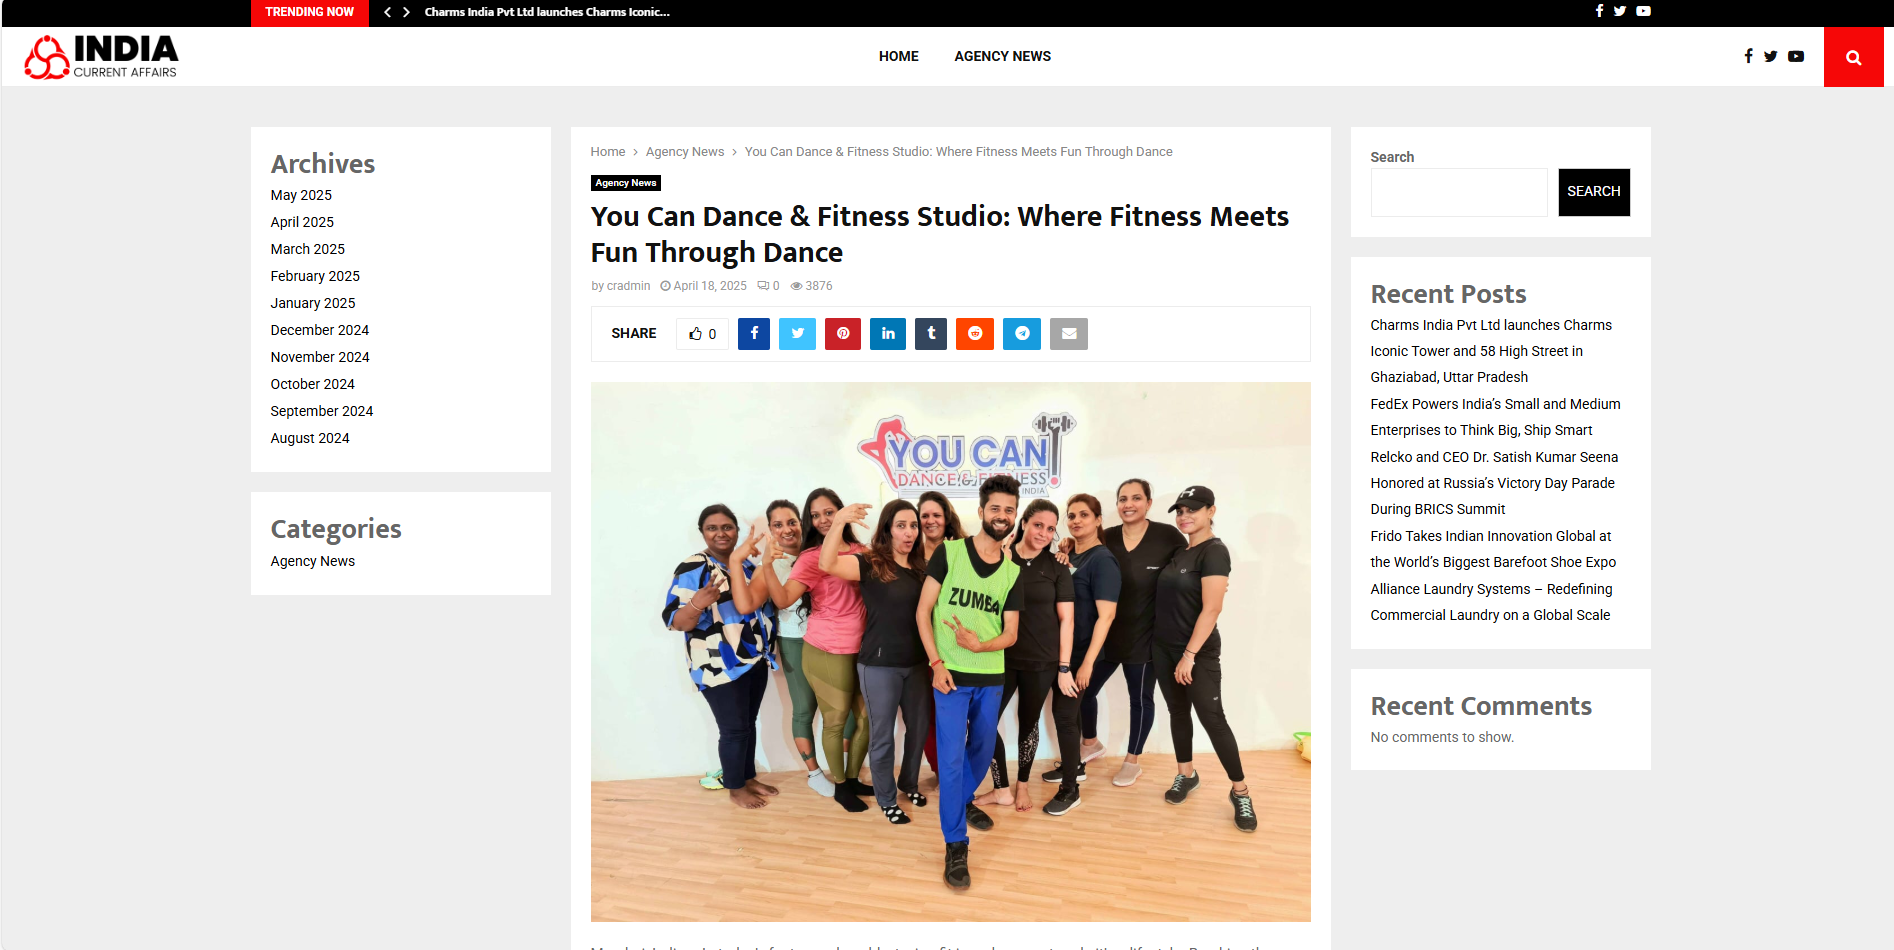The image size is (1894, 950).
Task: Share article on Twitter
Action: tap(798, 334)
